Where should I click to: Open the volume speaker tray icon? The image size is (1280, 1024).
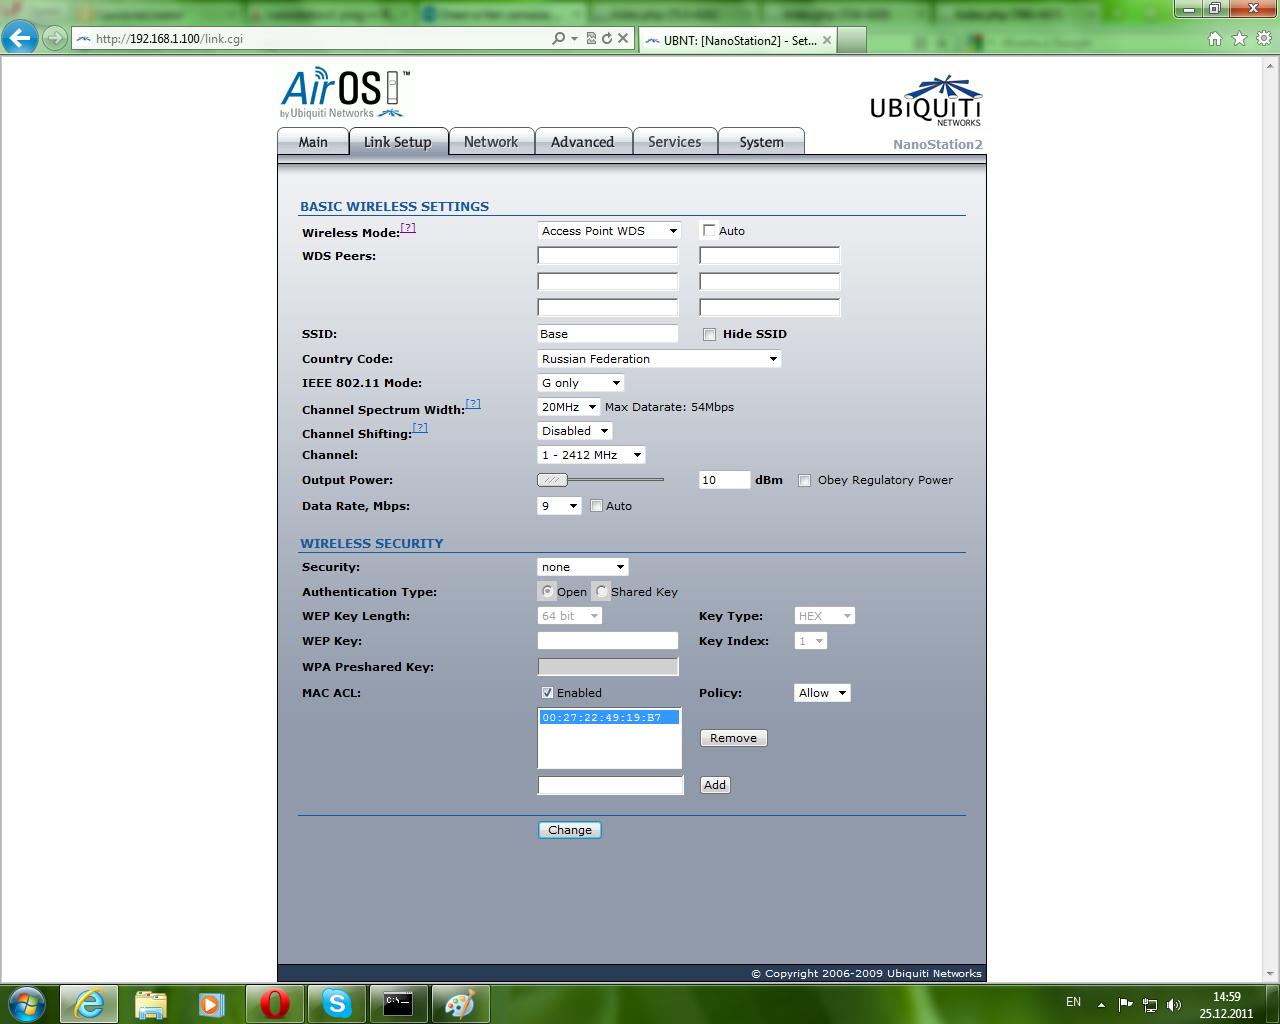[x=1174, y=1005]
